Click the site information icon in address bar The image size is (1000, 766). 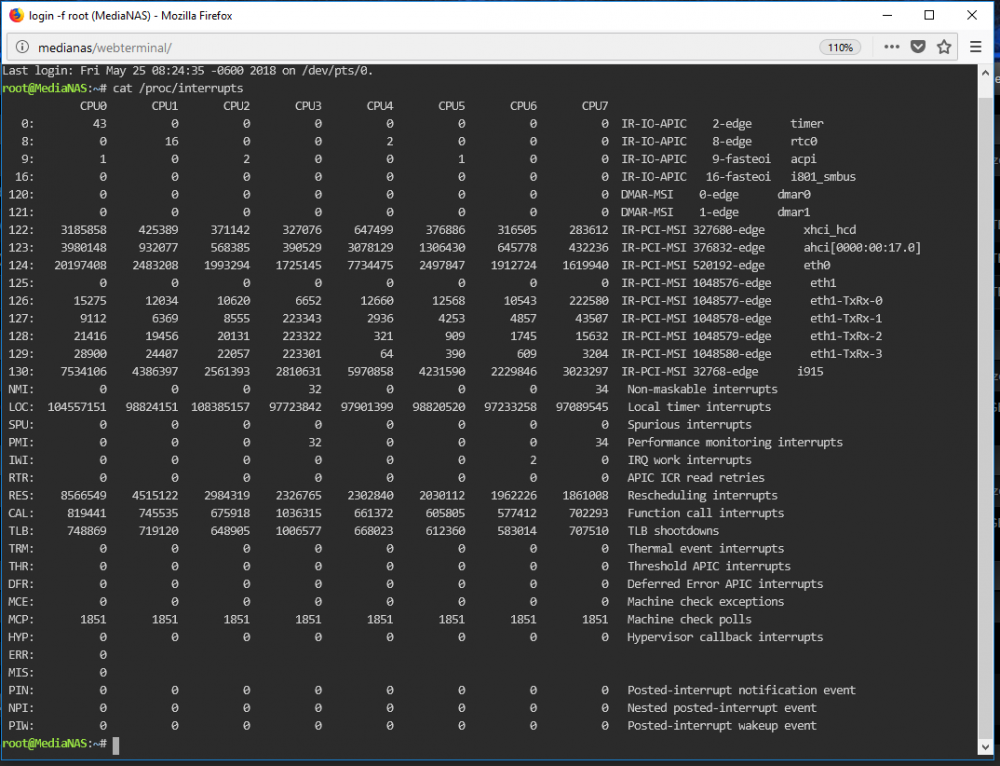pos(22,47)
